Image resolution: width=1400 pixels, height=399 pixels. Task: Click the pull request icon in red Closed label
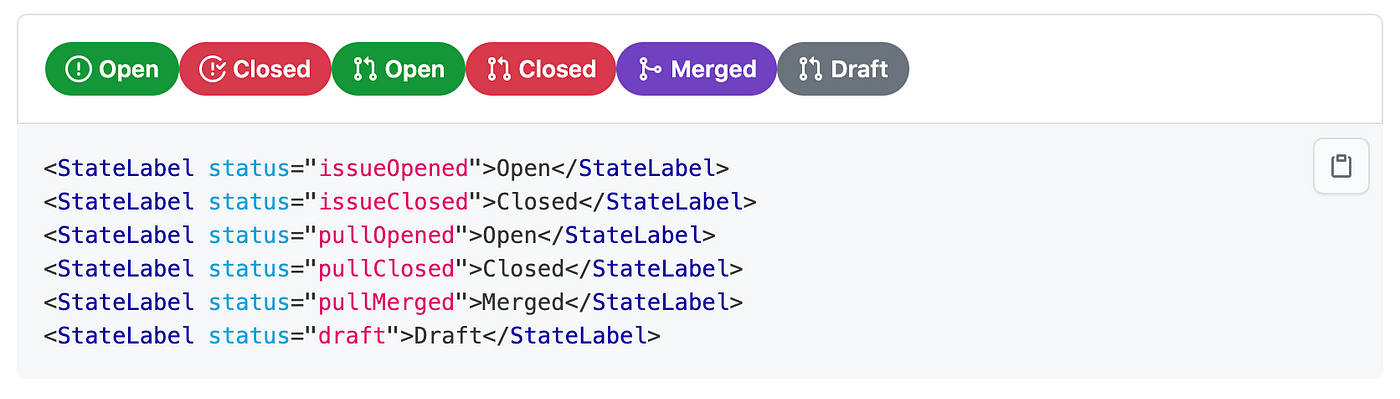[498, 69]
